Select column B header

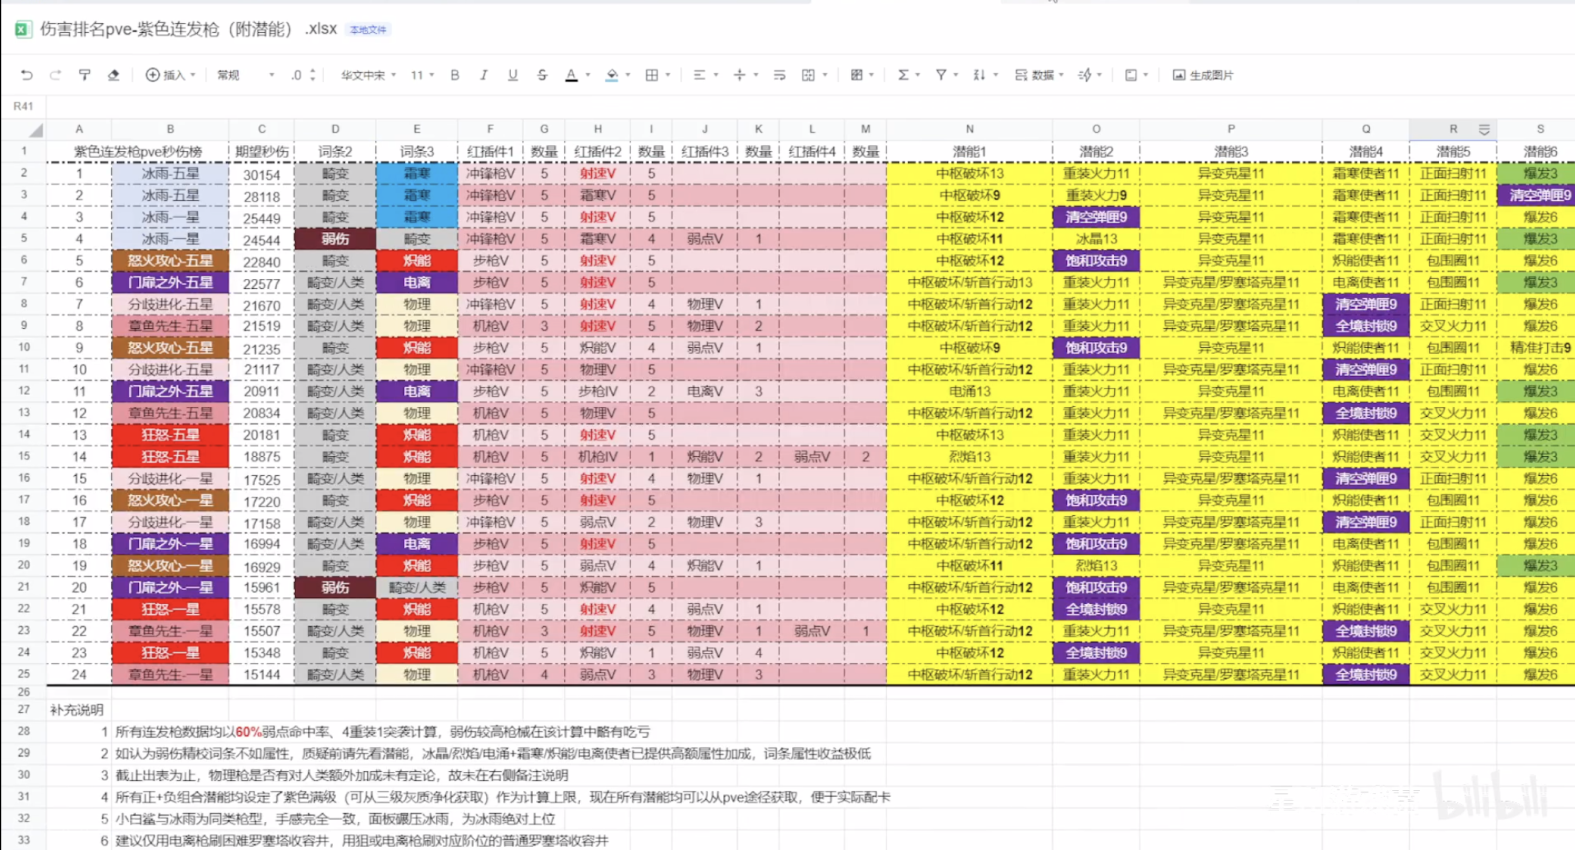170,129
